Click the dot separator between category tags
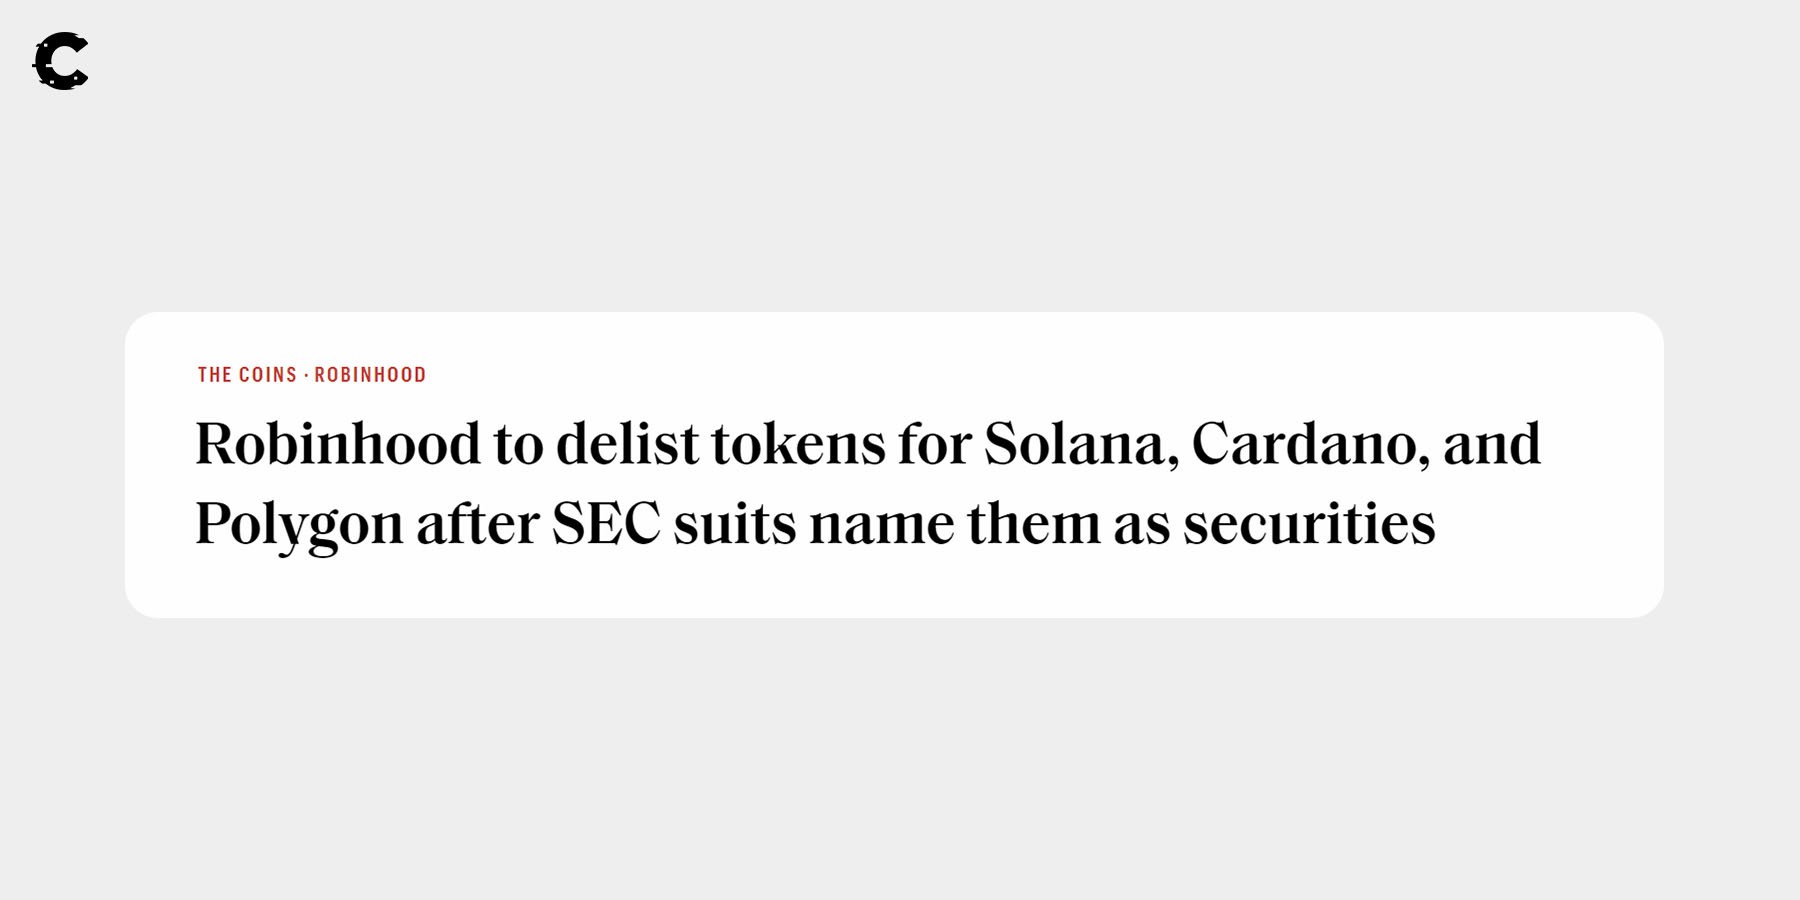The width and height of the screenshot is (1800, 900). click(306, 375)
